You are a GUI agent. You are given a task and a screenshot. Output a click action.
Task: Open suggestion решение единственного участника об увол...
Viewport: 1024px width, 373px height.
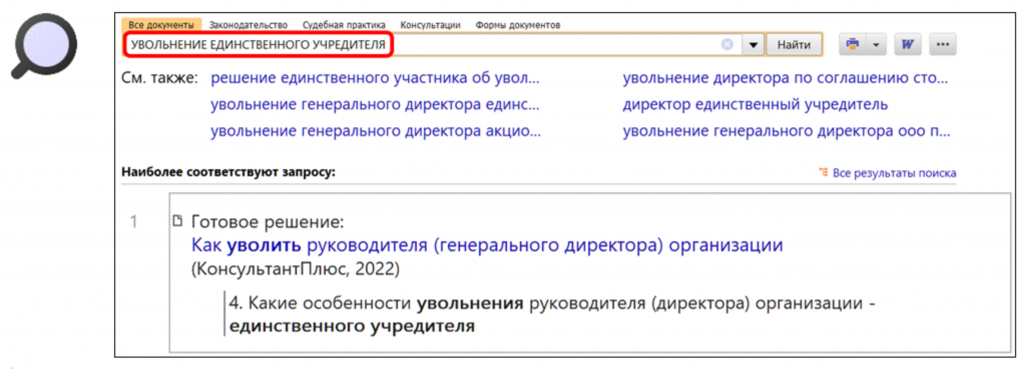click(375, 79)
